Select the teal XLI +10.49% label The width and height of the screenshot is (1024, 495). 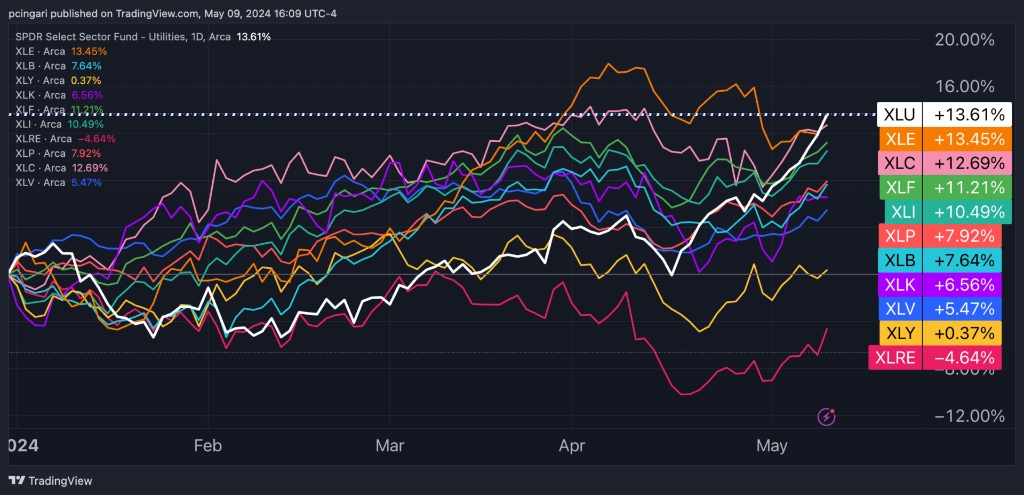point(940,212)
